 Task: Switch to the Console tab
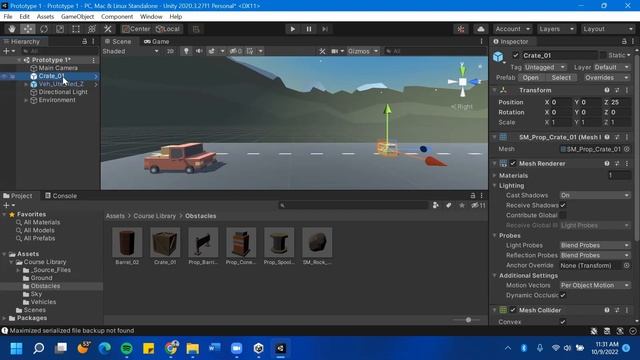pos(61,196)
